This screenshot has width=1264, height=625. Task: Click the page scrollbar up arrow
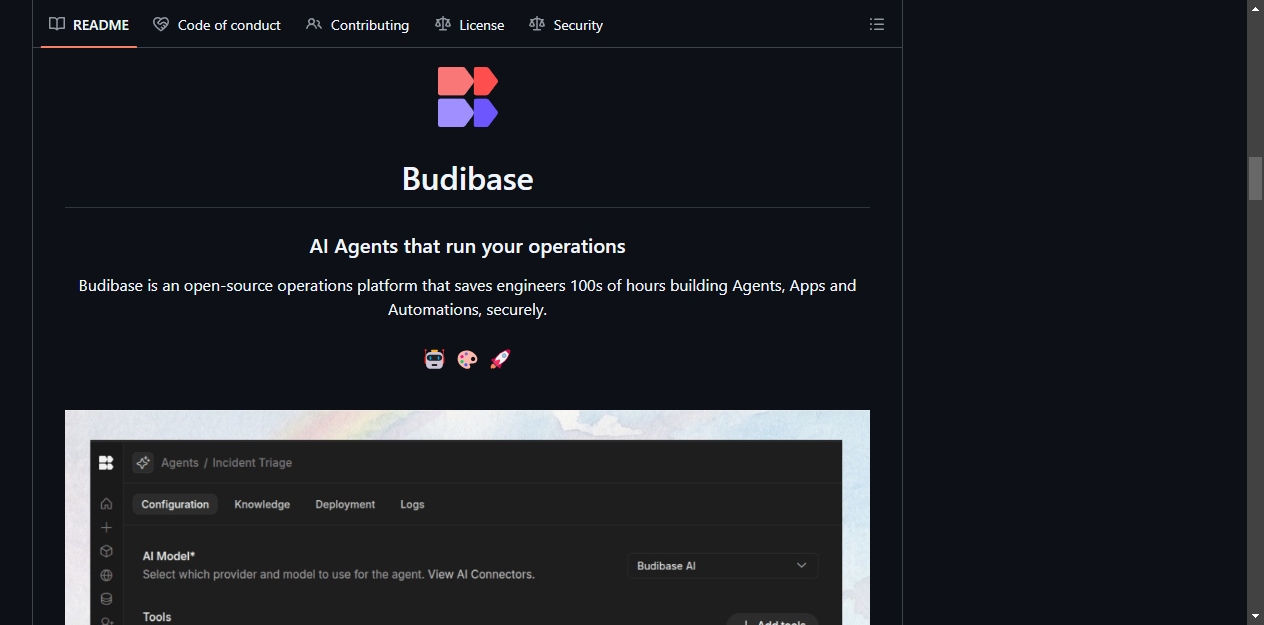(1255, 8)
